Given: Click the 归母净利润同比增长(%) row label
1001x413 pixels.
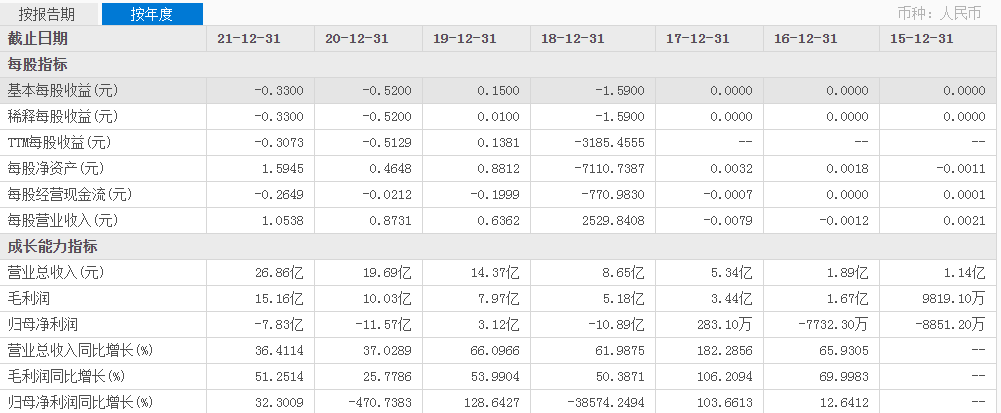Looking at the screenshot, I should 79,402.
